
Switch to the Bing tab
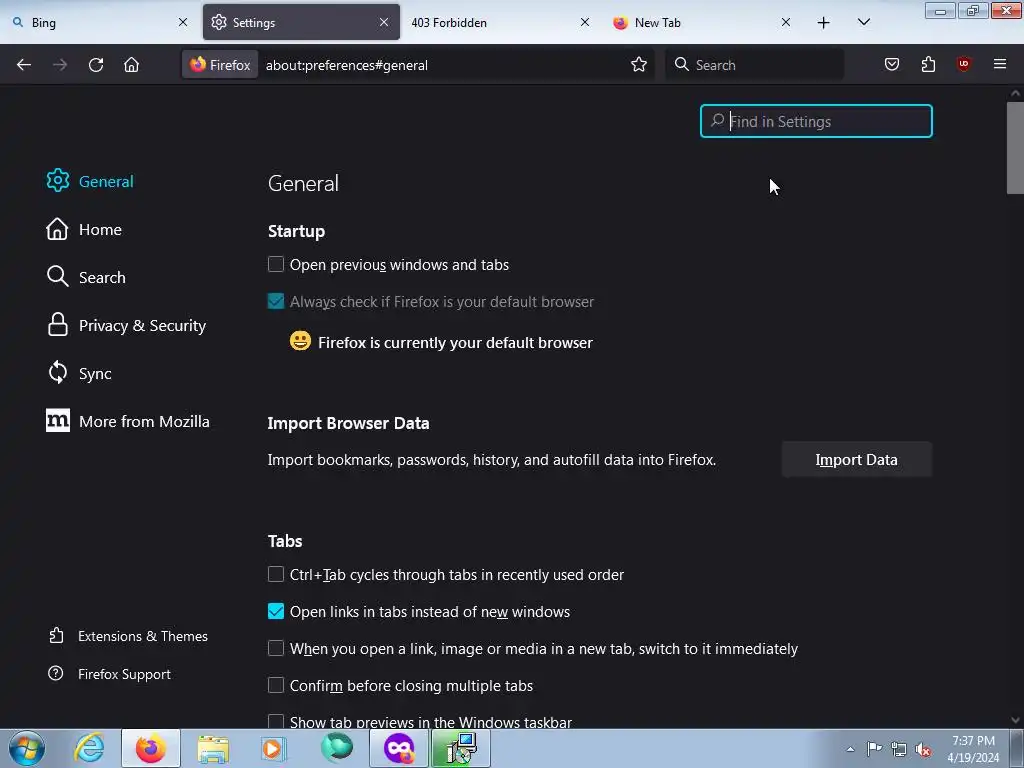[98, 22]
